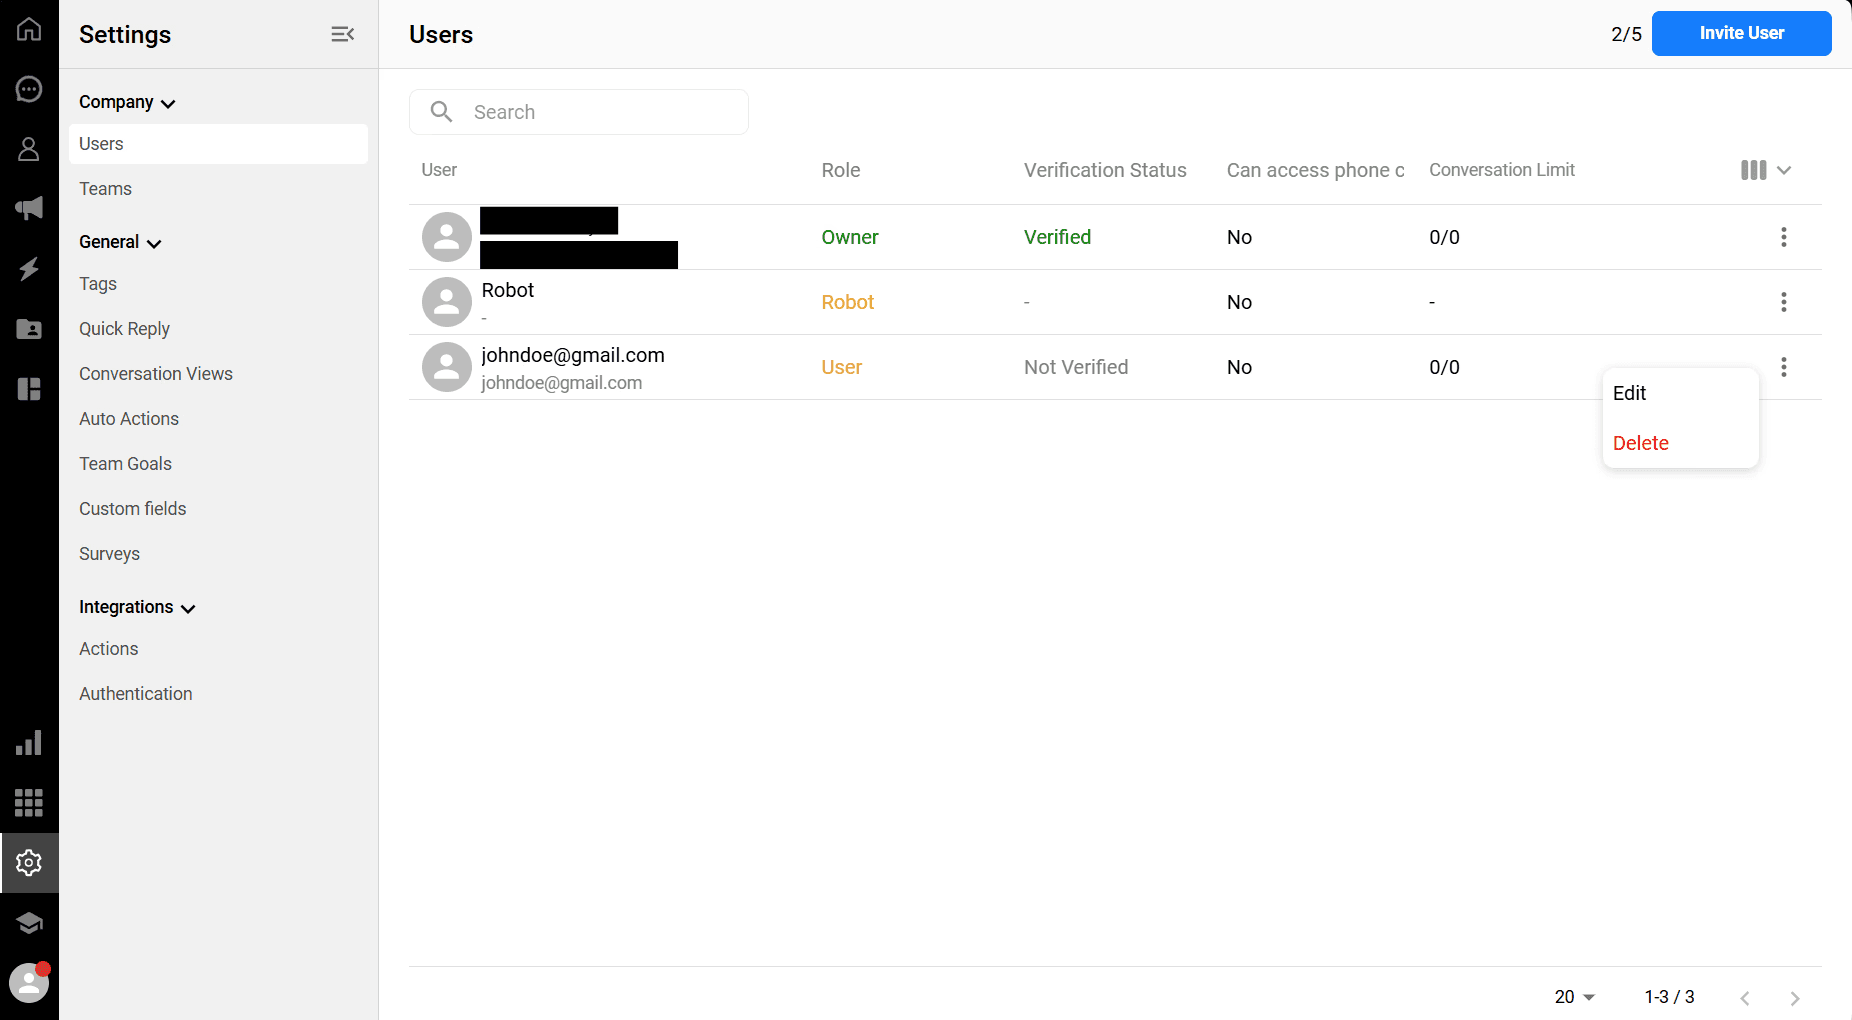
Task: Go to previous page arrow
Action: tap(1745, 997)
